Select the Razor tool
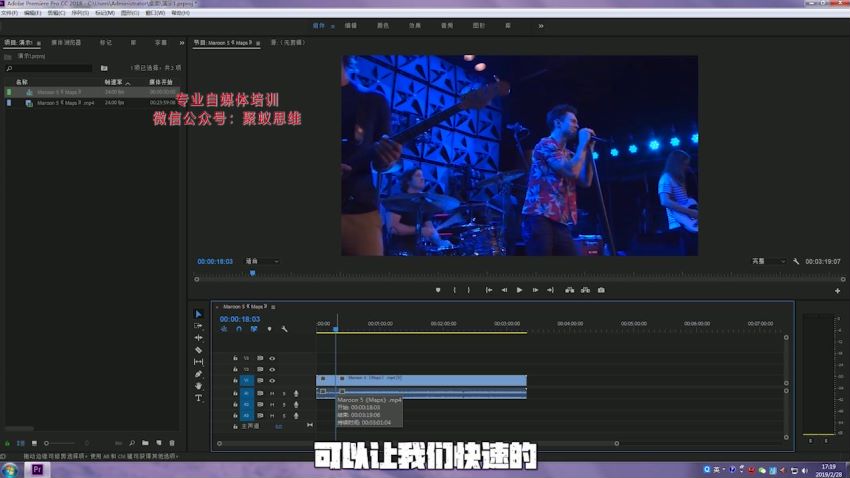Screen dimensions: 850x478 coord(198,350)
